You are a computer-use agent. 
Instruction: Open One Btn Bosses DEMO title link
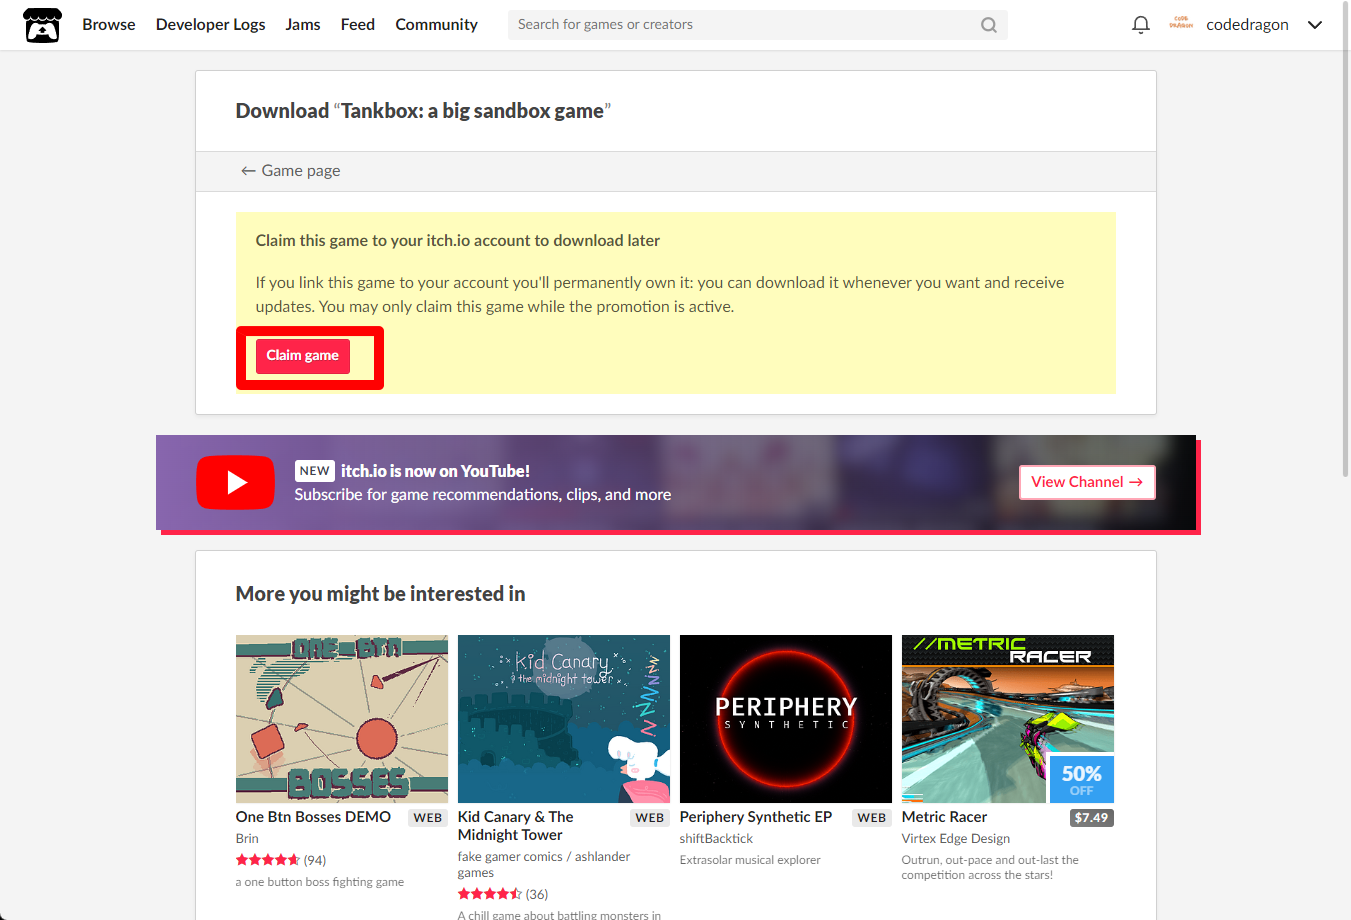pyautogui.click(x=313, y=817)
